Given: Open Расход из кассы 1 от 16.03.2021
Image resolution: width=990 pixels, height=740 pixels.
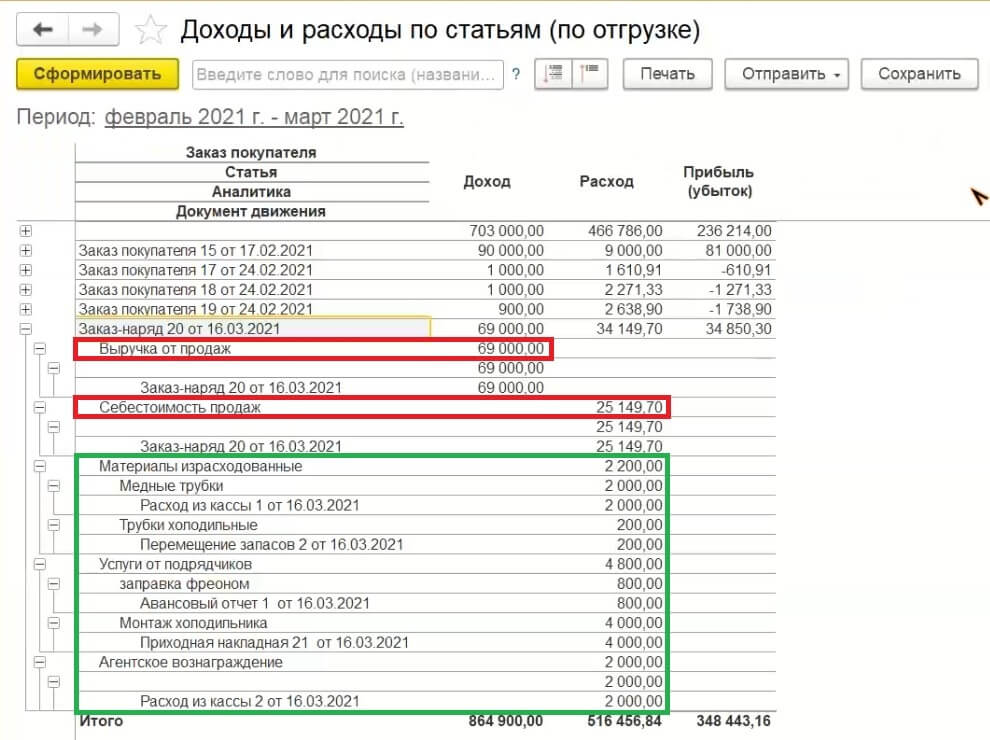Looking at the screenshot, I should click(x=249, y=505).
